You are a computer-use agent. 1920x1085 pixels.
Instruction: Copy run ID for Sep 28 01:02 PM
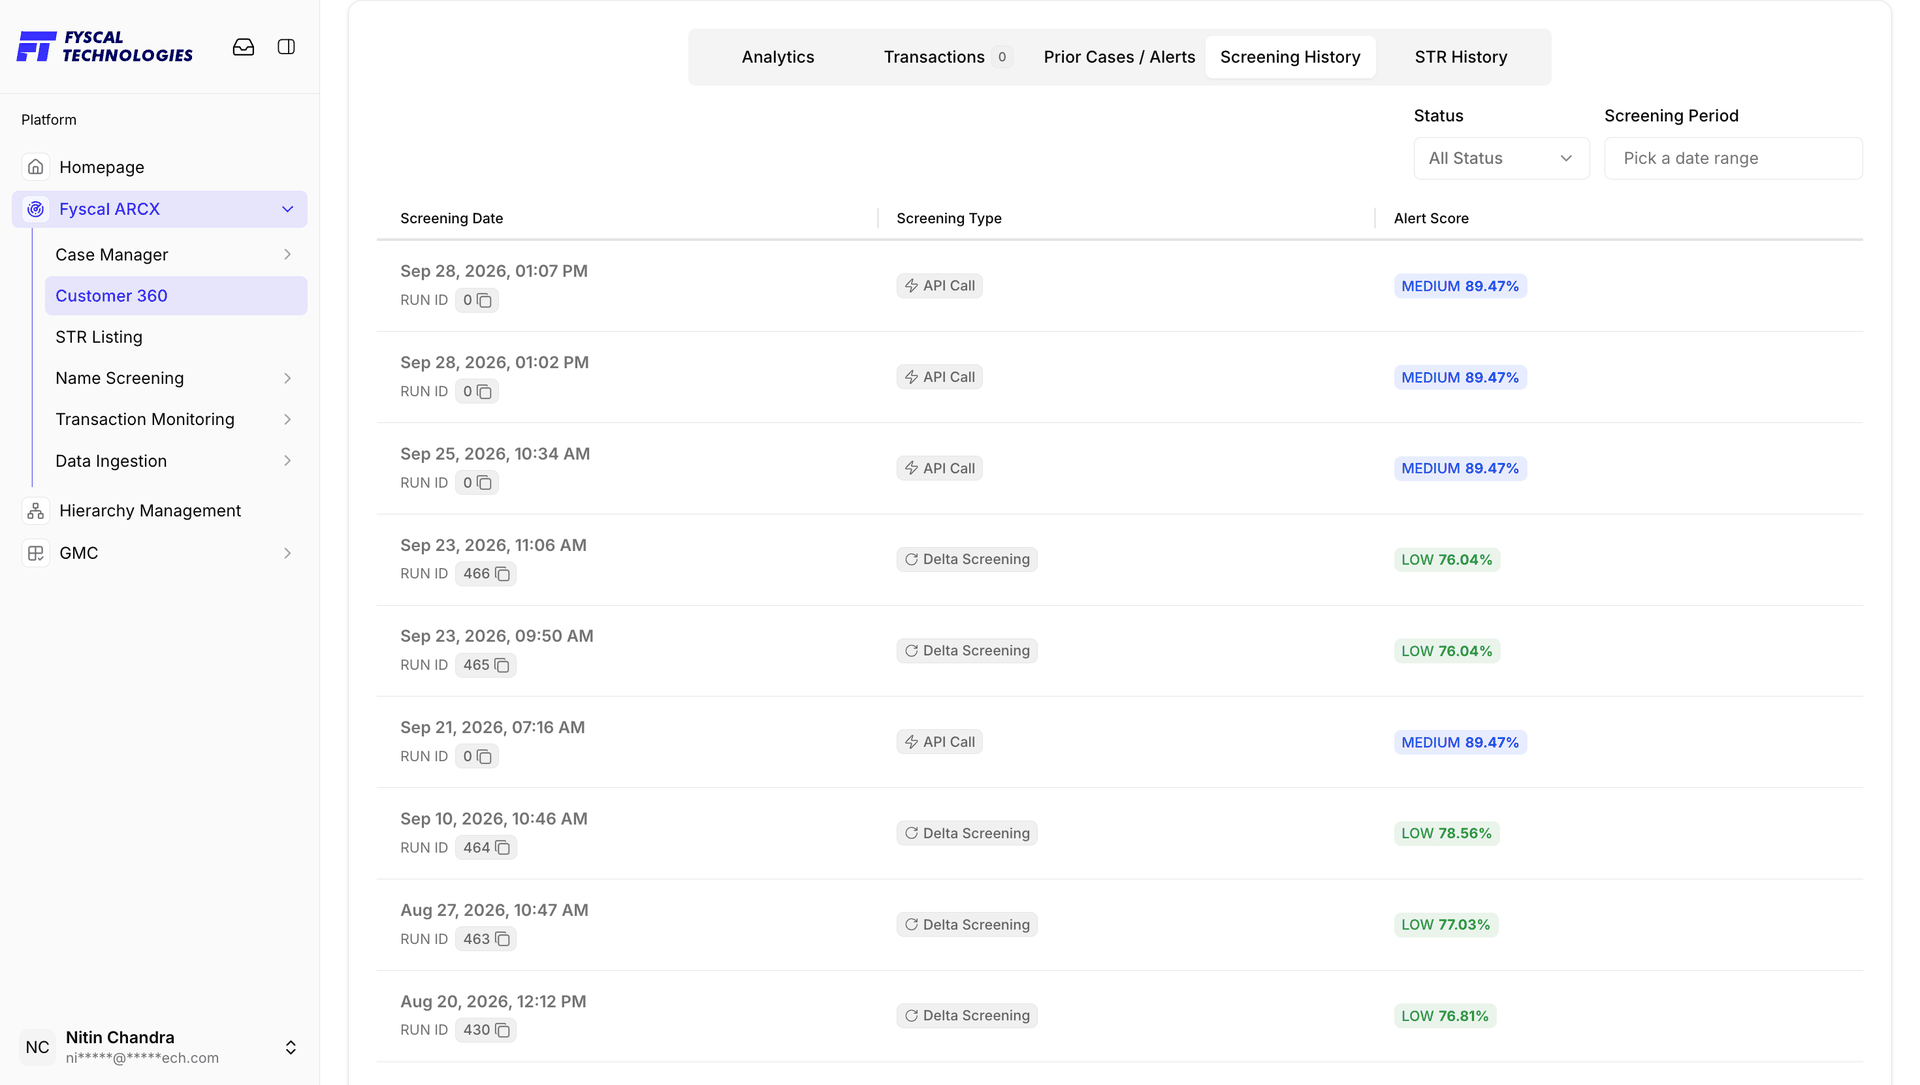pos(485,392)
